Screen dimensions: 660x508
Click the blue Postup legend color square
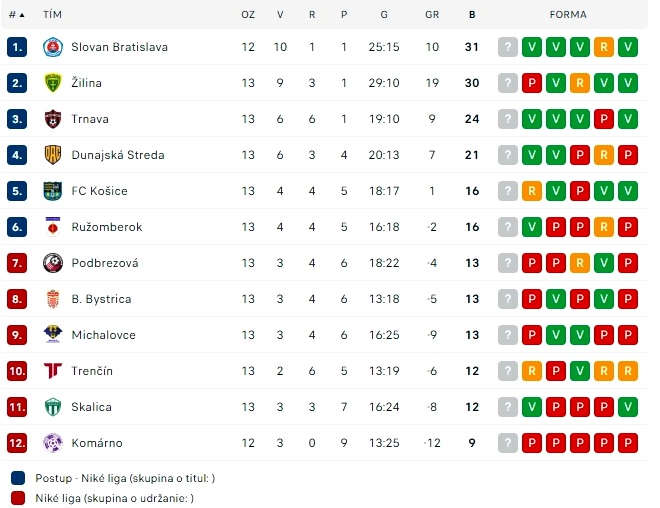point(17,478)
